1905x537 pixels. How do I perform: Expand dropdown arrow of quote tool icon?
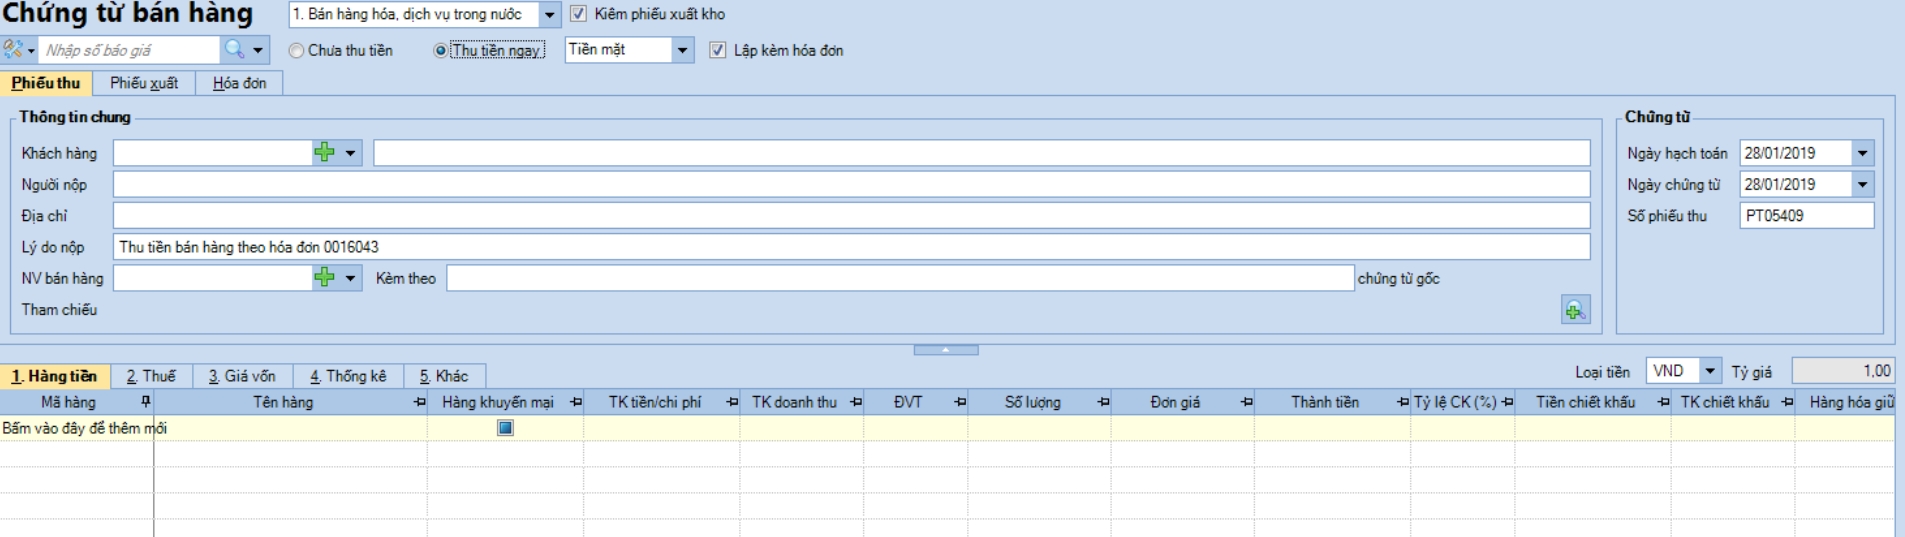[31, 50]
